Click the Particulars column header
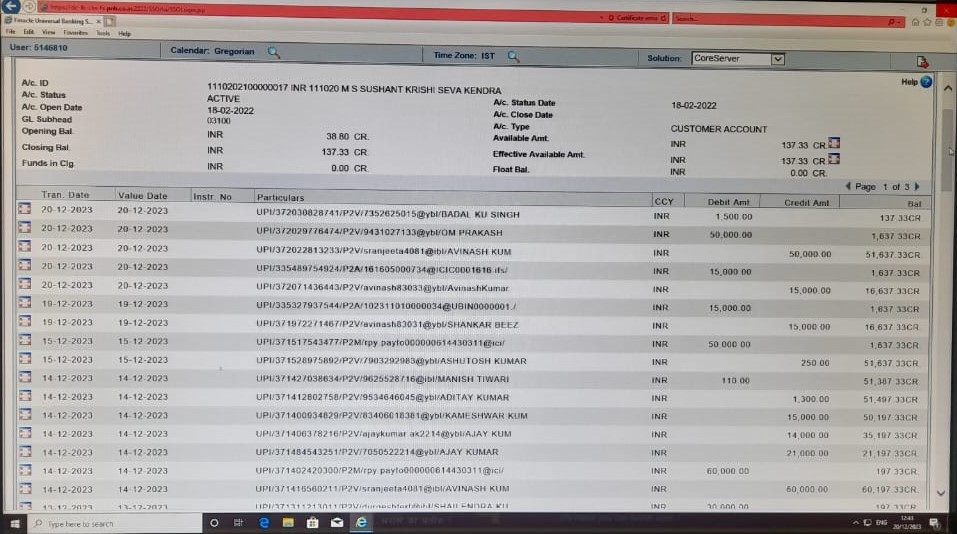957x534 pixels. coord(280,198)
